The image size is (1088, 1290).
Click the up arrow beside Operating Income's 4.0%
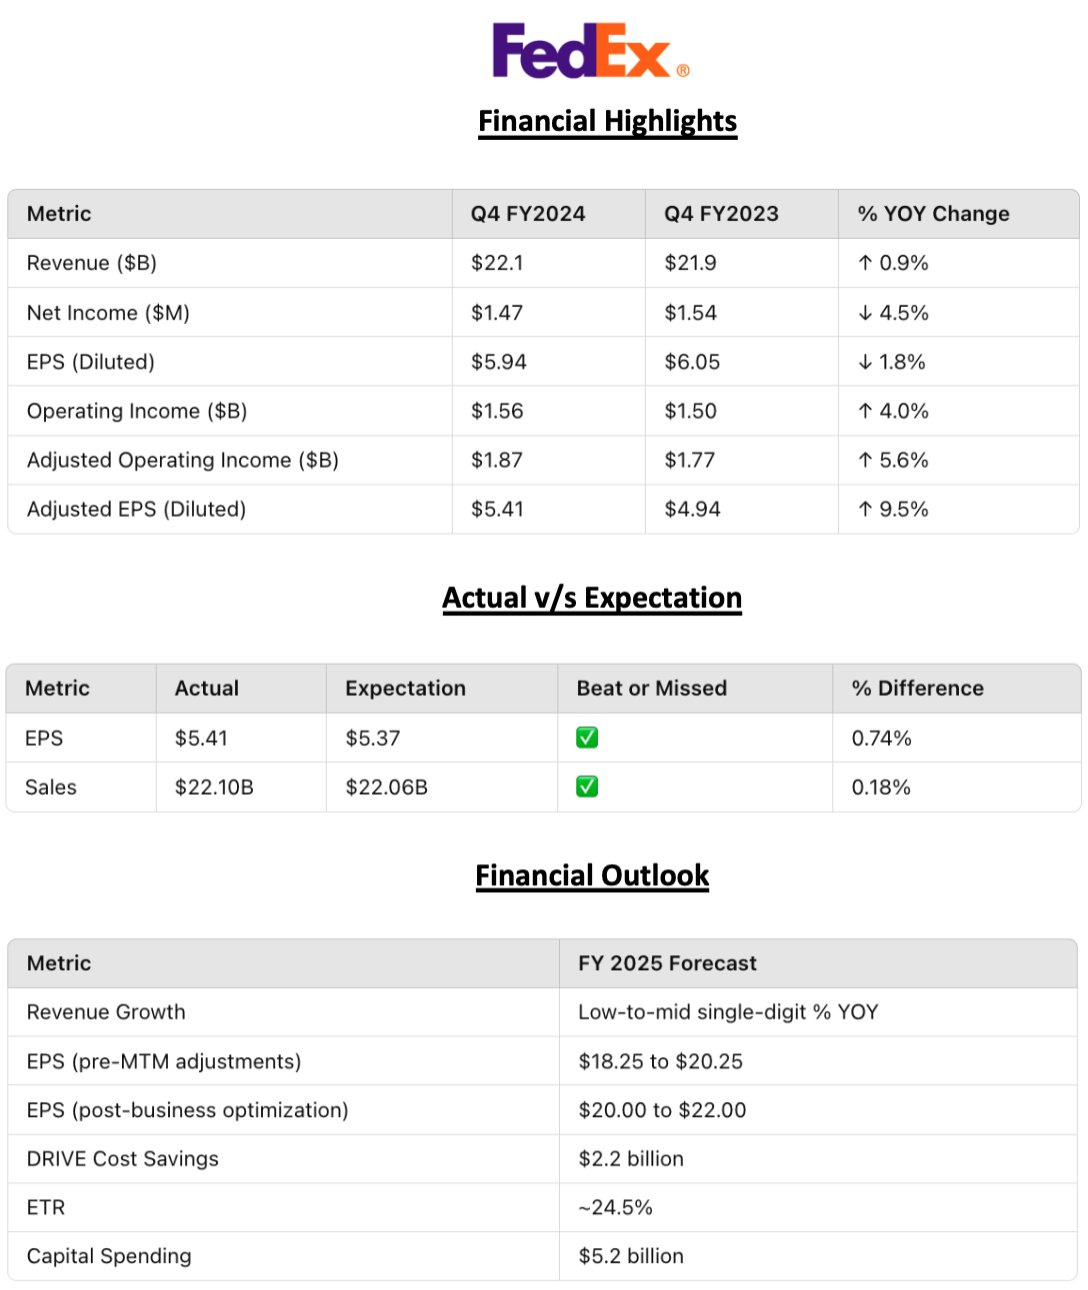pos(865,411)
